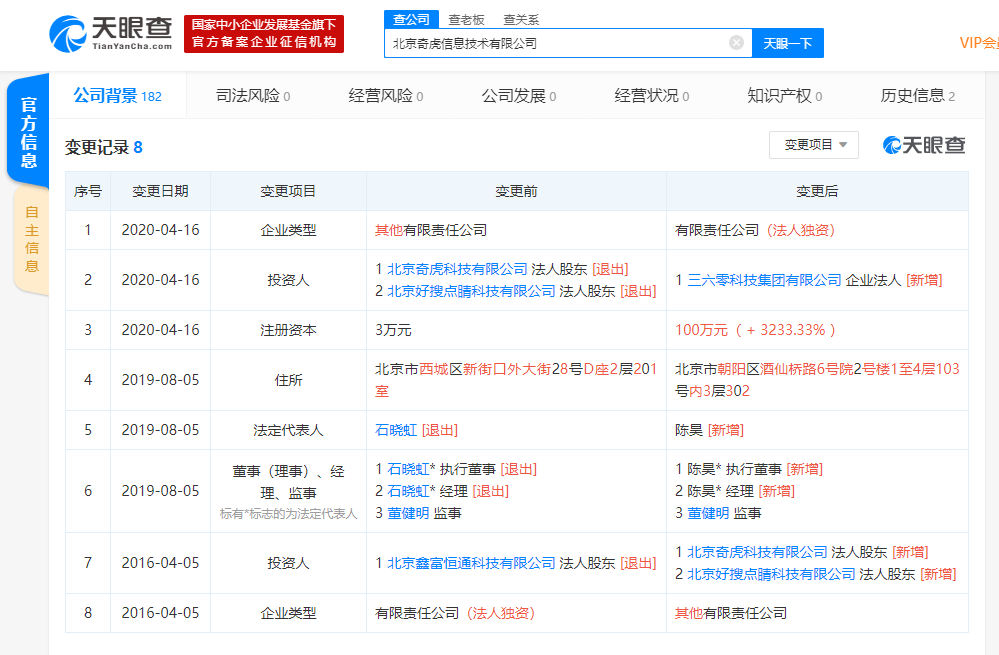Image resolution: width=999 pixels, height=655 pixels.
Task: Open the VIP会员 link at top right
Action: (x=978, y=43)
